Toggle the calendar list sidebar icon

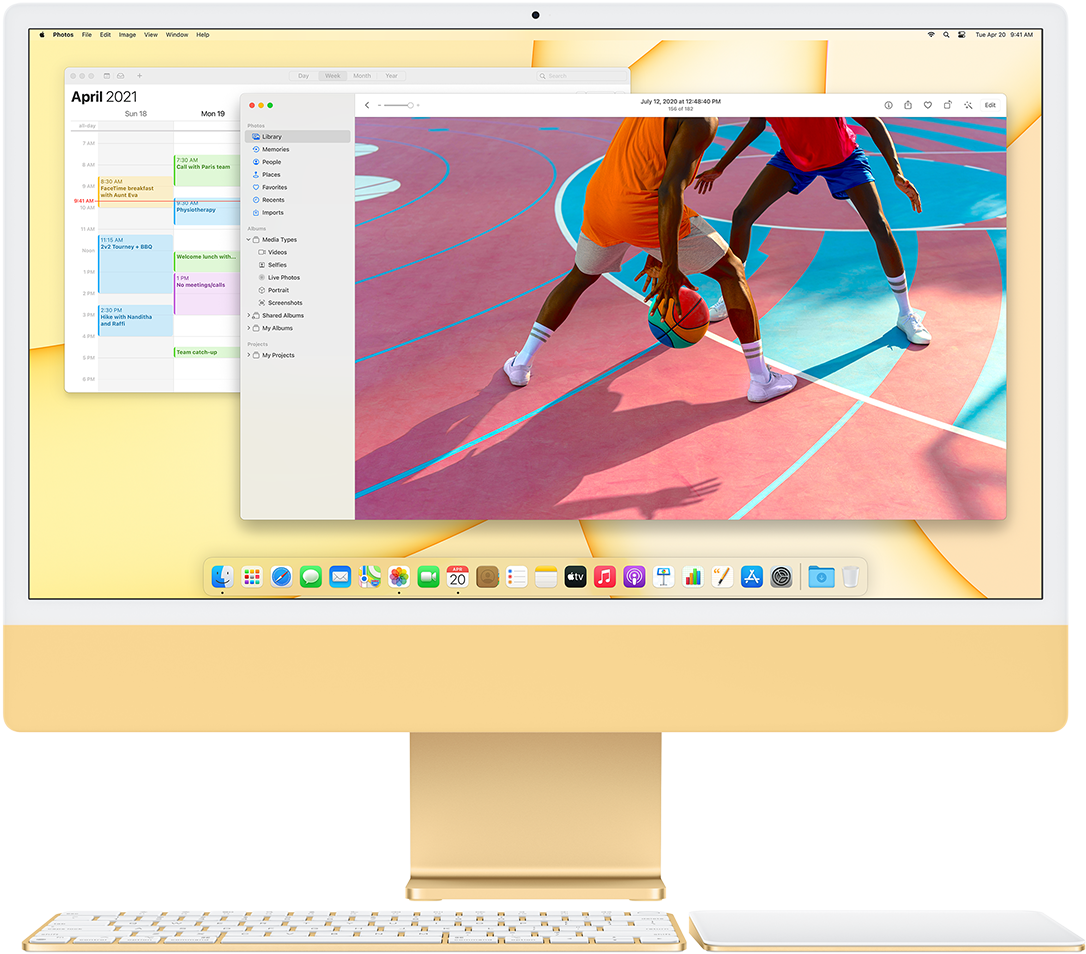(106, 76)
